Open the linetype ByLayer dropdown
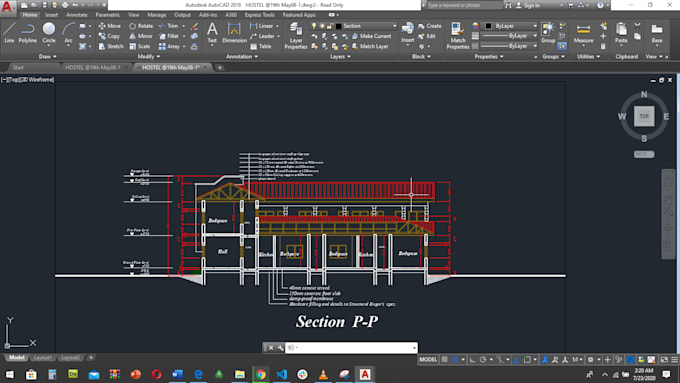Image resolution: width=680 pixels, height=383 pixels. click(x=510, y=46)
